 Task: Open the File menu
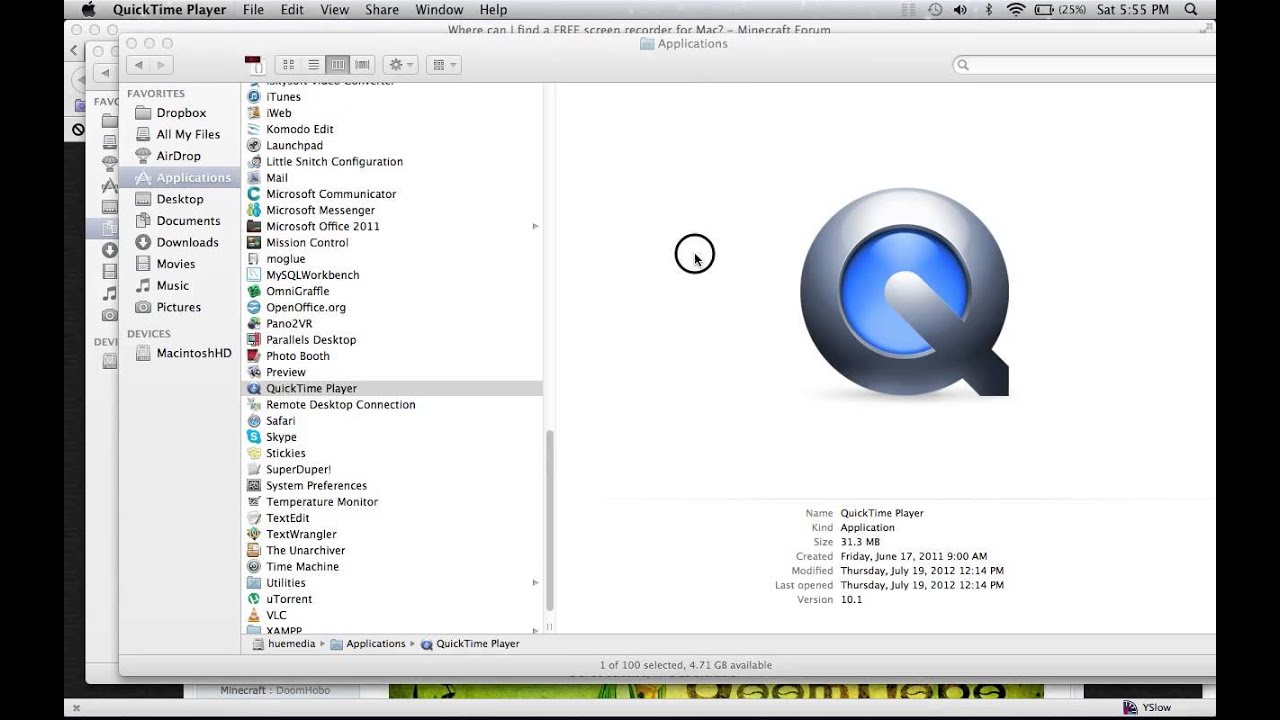coord(253,9)
